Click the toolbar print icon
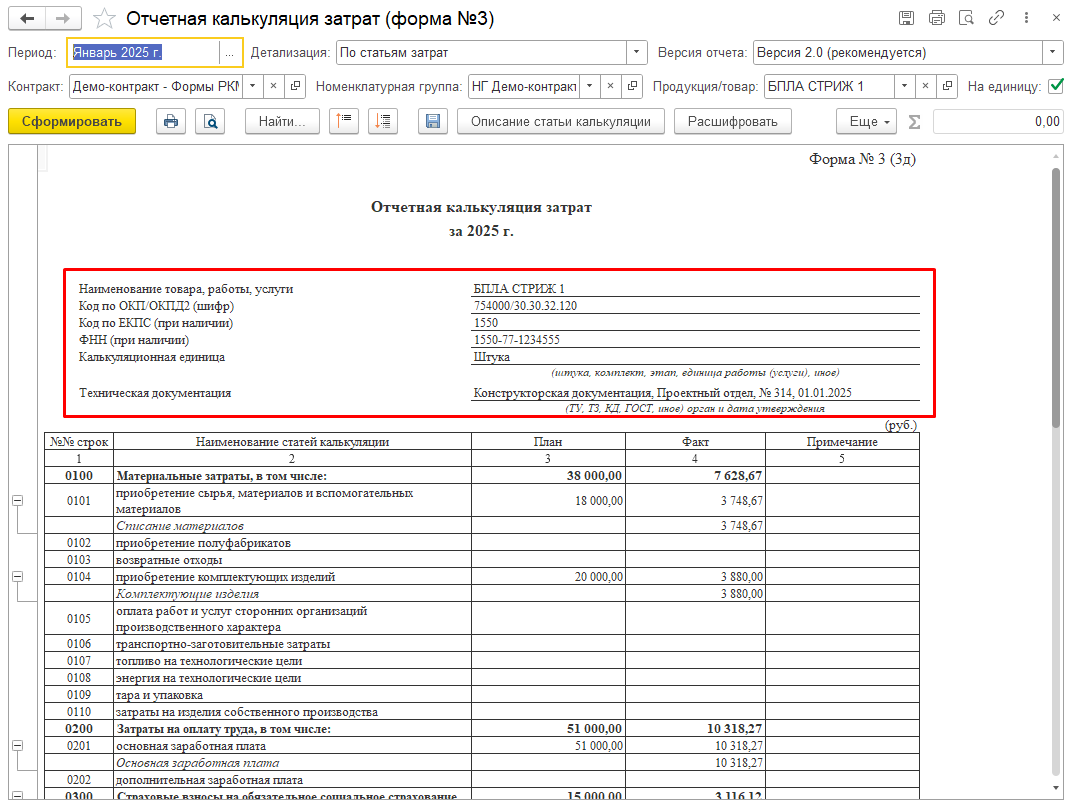The height and width of the screenshot is (811, 1079). [x=171, y=122]
